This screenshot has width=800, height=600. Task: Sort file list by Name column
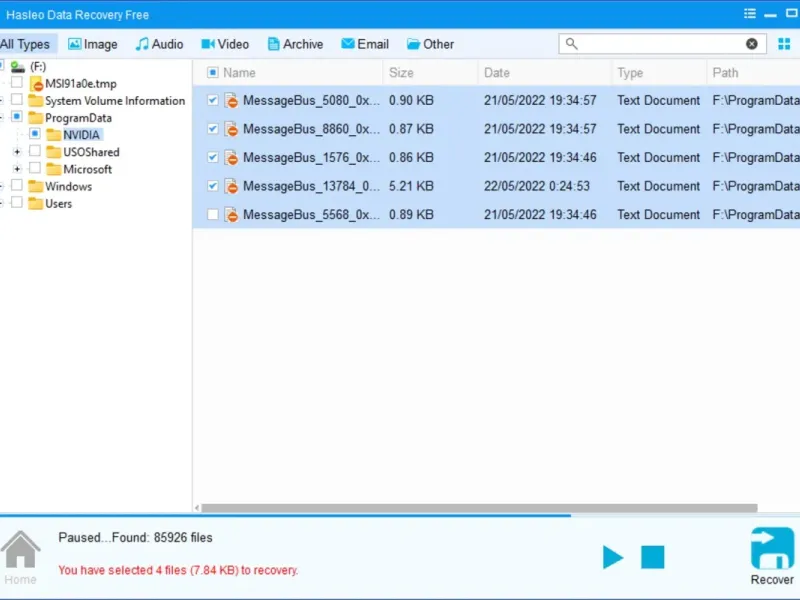point(239,73)
